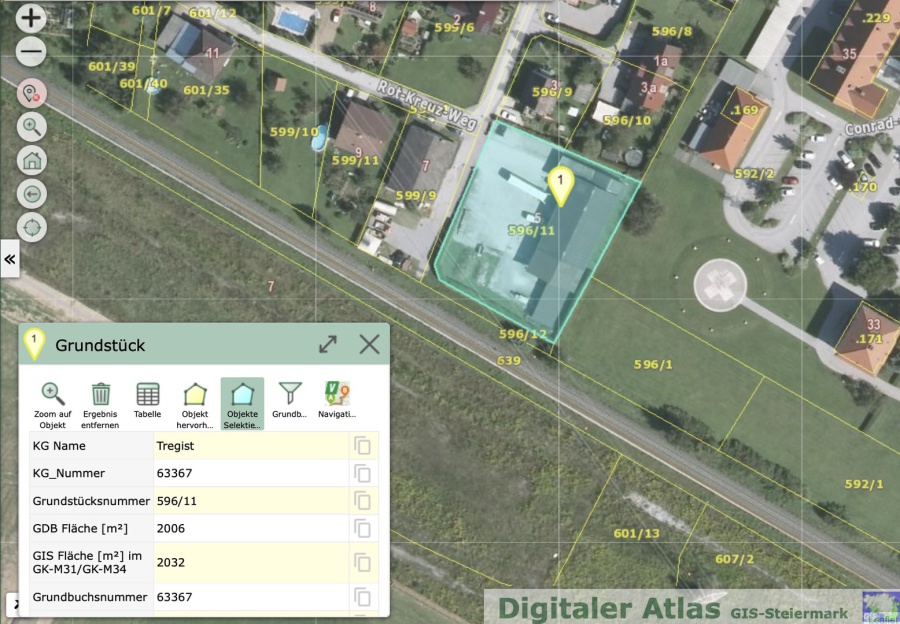This screenshot has height=624, width=900.
Task: Toggle Objekt hervorheben highlight
Action: [195, 404]
